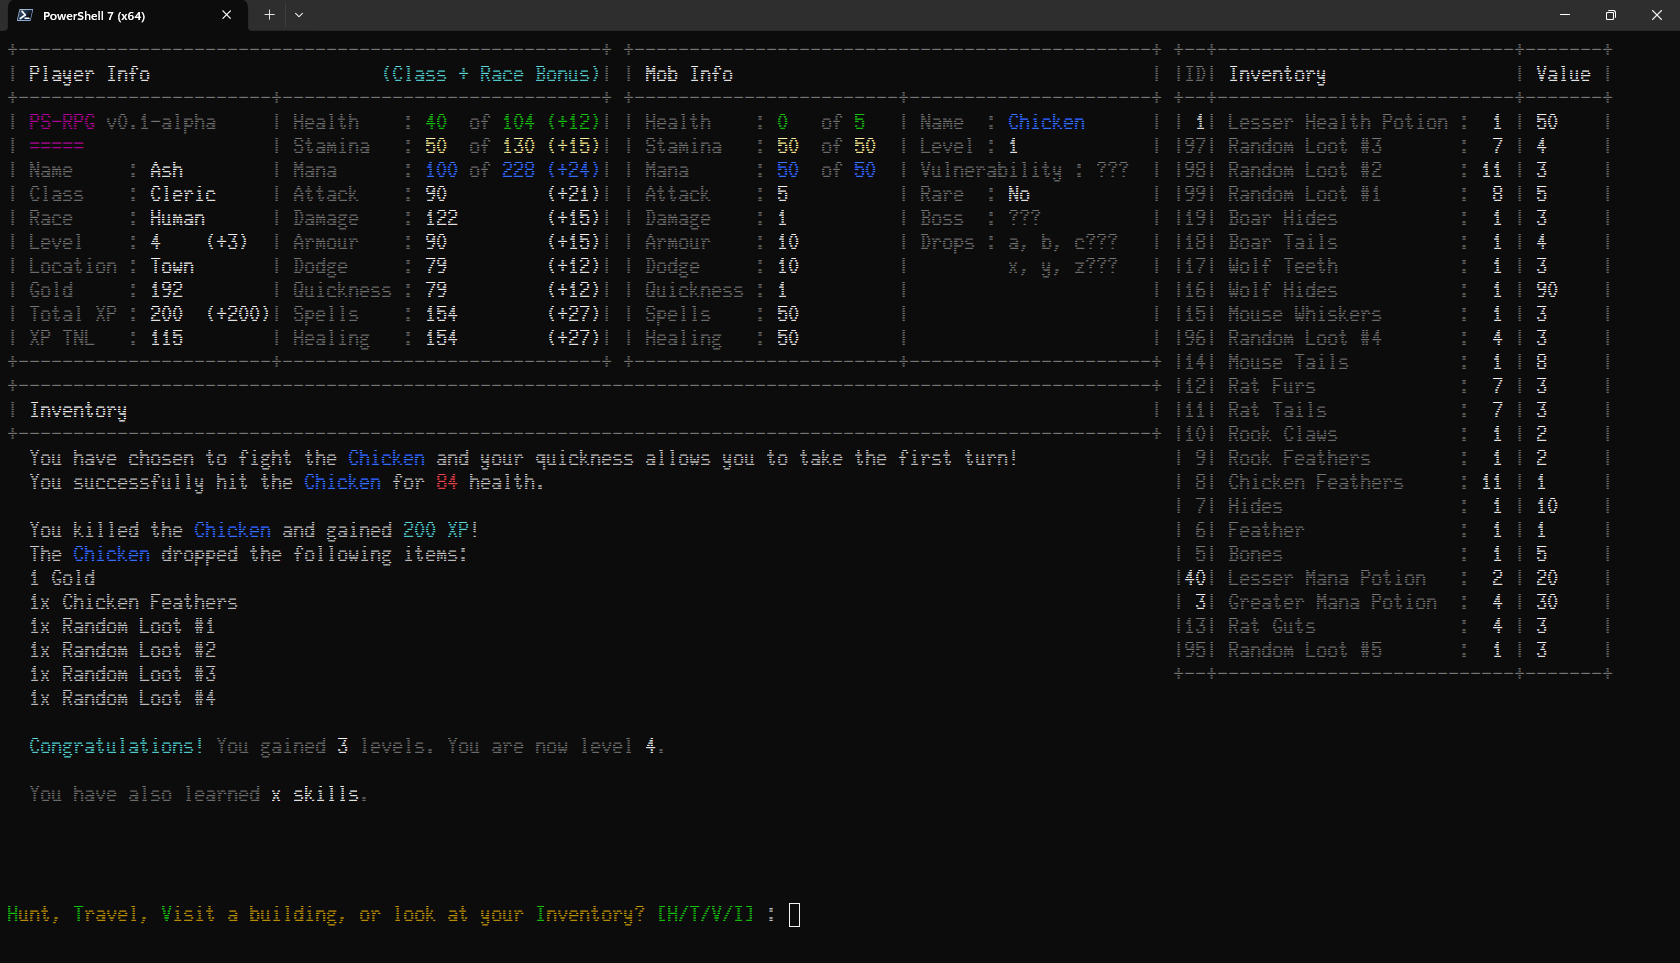Select the Greater Mana Potion inventory entry
This screenshot has width=1680, height=963.
pos(1332,602)
